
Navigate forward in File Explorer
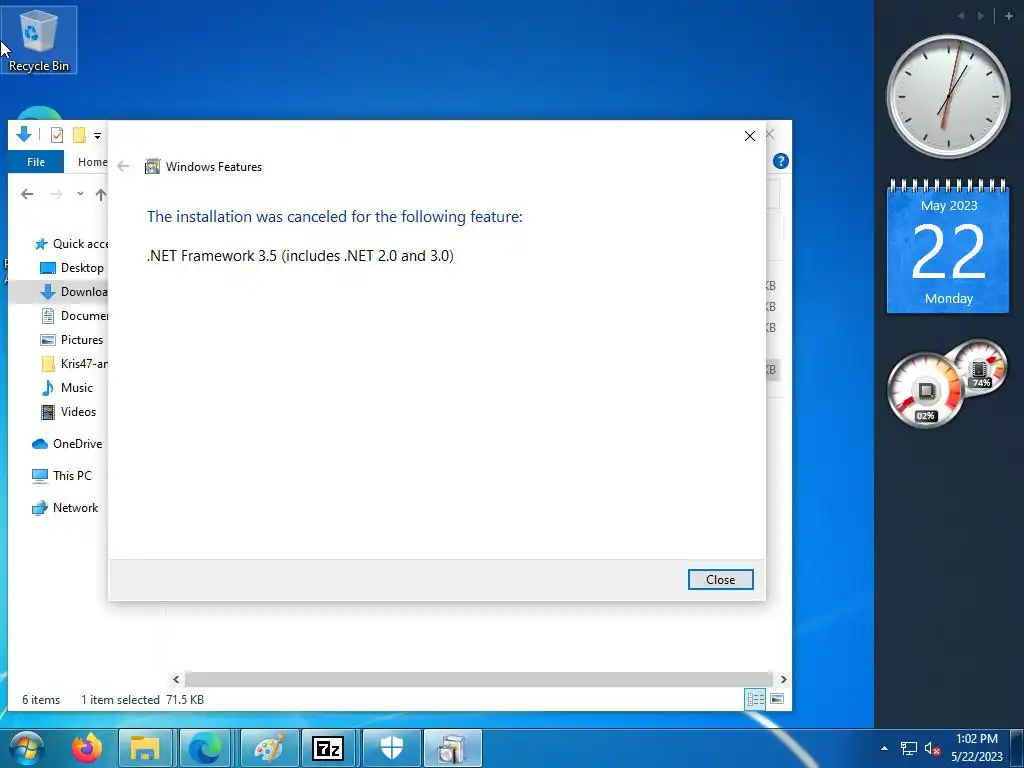(57, 194)
